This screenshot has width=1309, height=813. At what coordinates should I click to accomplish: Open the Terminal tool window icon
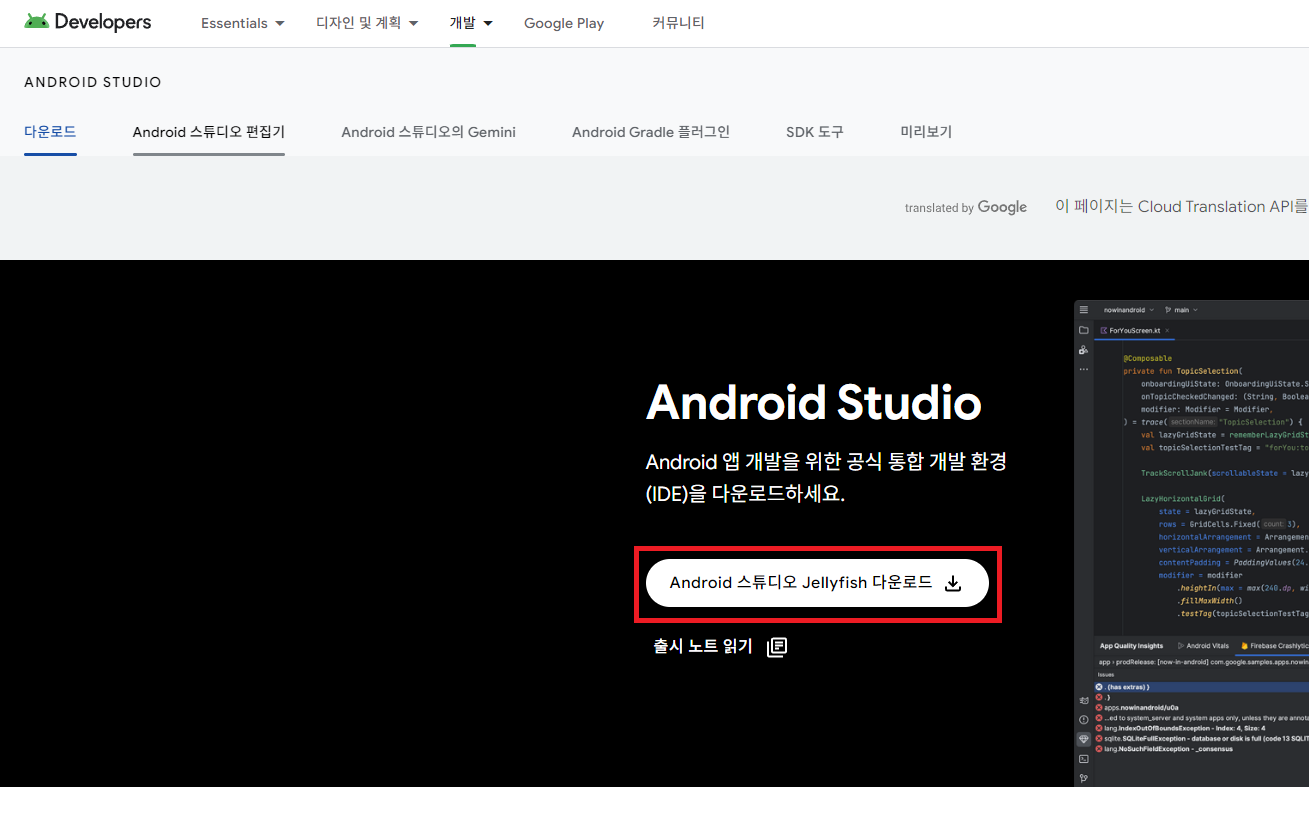(x=1084, y=759)
